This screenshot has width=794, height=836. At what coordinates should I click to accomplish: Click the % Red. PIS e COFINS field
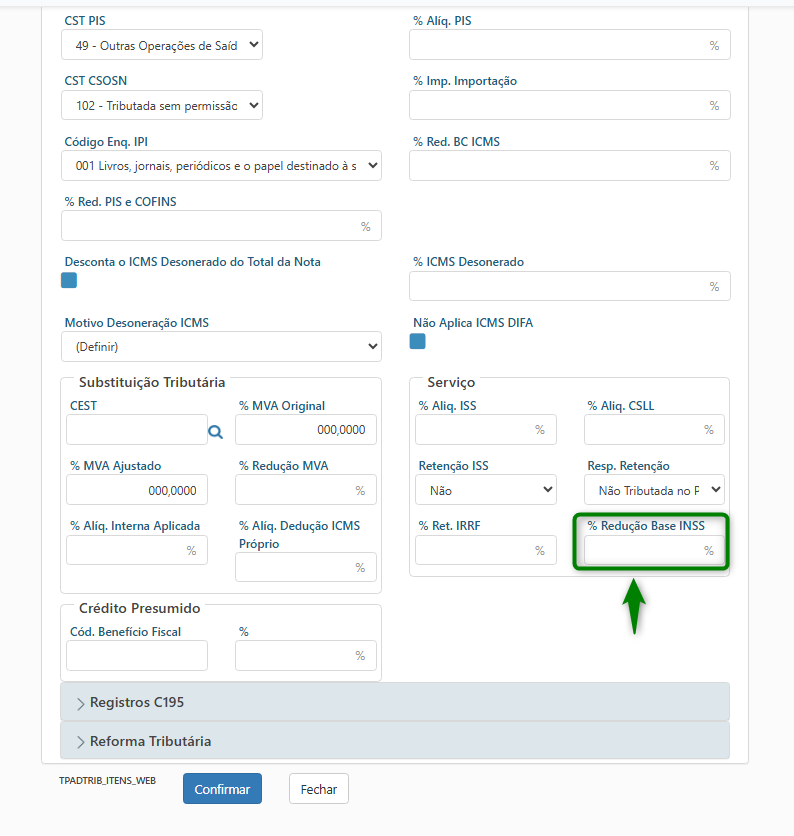pos(210,226)
